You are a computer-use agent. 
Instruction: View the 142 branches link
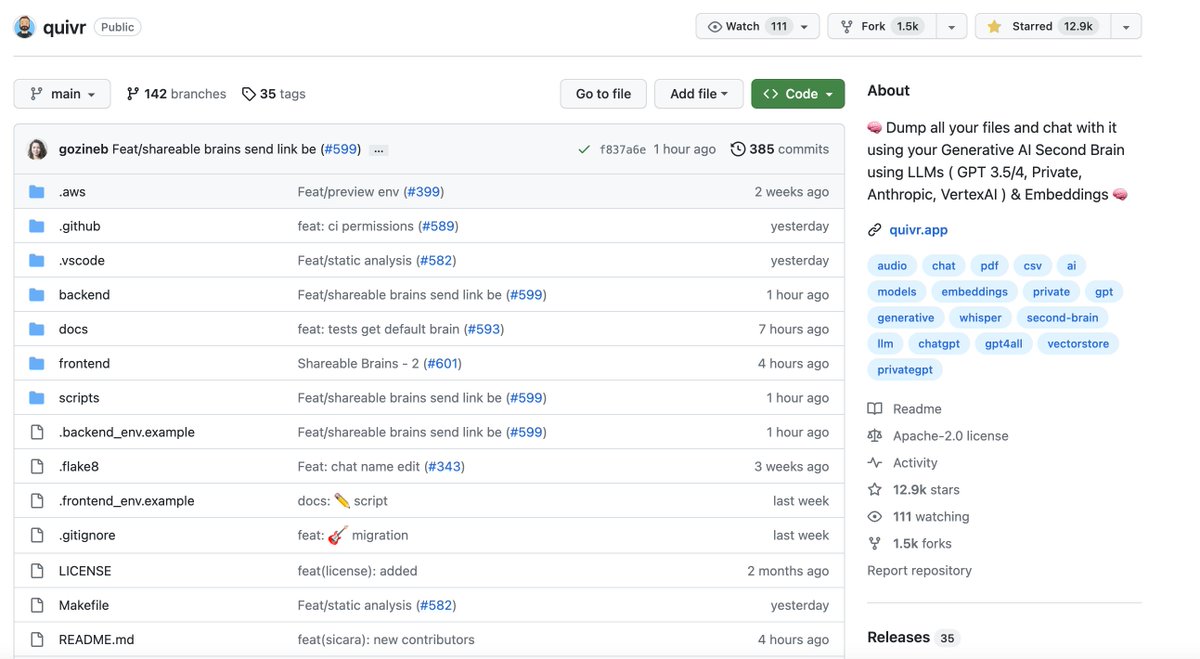coord(176,94)
